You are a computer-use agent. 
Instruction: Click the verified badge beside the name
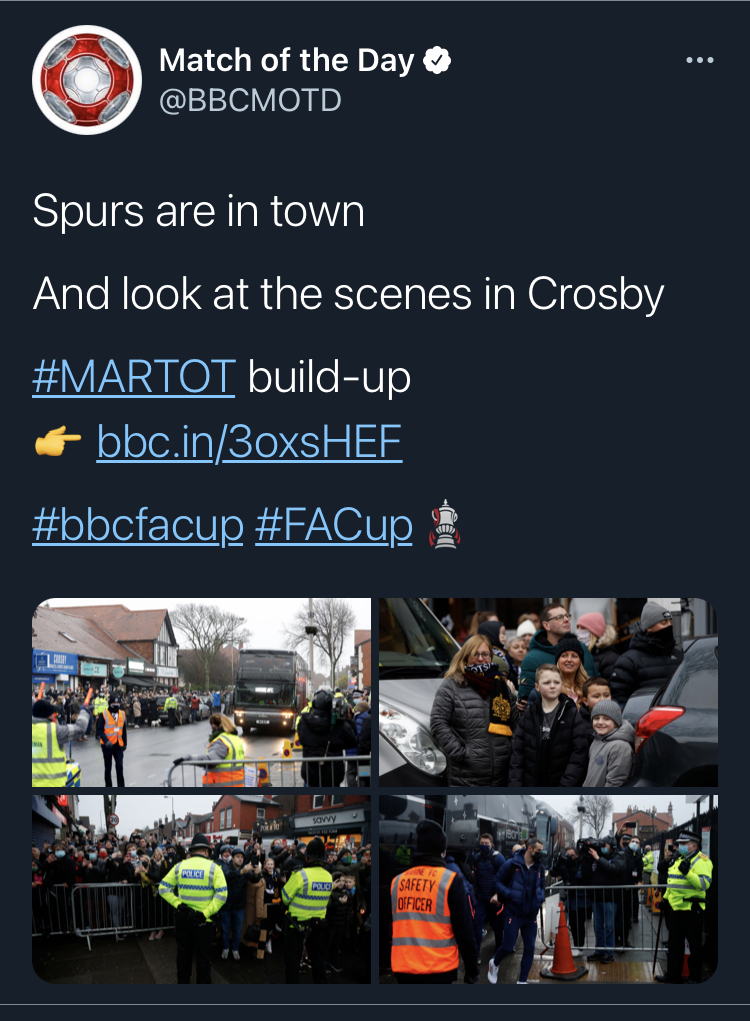436,62
